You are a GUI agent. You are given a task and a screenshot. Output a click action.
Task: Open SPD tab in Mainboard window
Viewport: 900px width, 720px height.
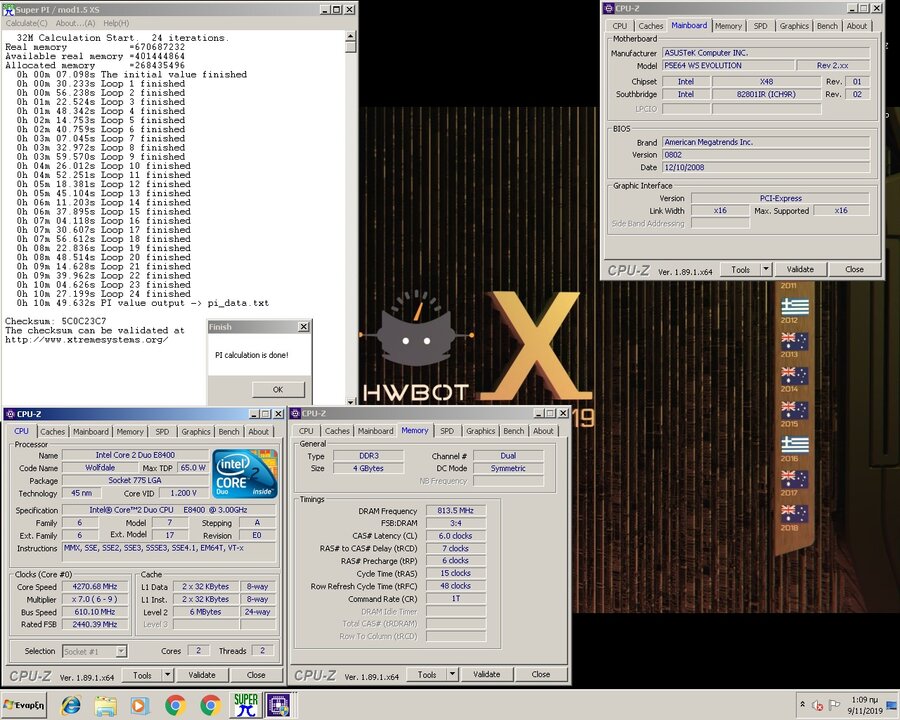click(x=761, y=26)
